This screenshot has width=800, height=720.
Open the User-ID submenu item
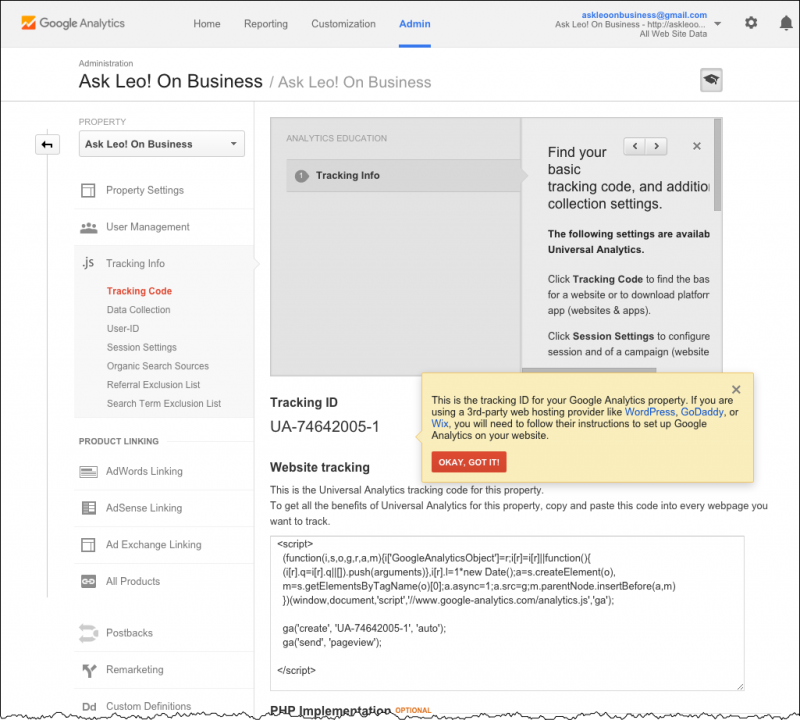coord(123,329)
